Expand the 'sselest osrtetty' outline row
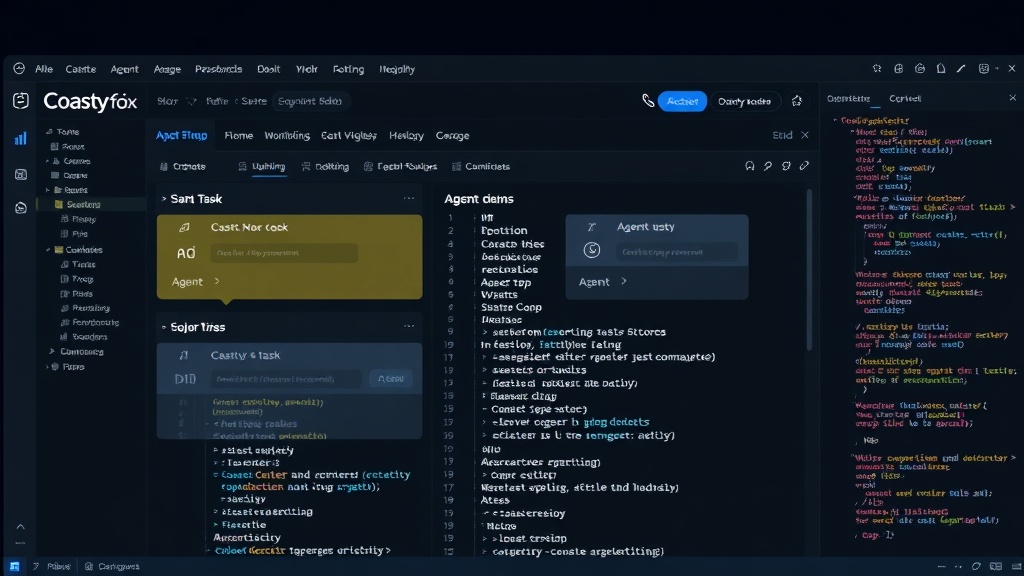This screenshot has width=1024, height=576. [x=216, y=450]
